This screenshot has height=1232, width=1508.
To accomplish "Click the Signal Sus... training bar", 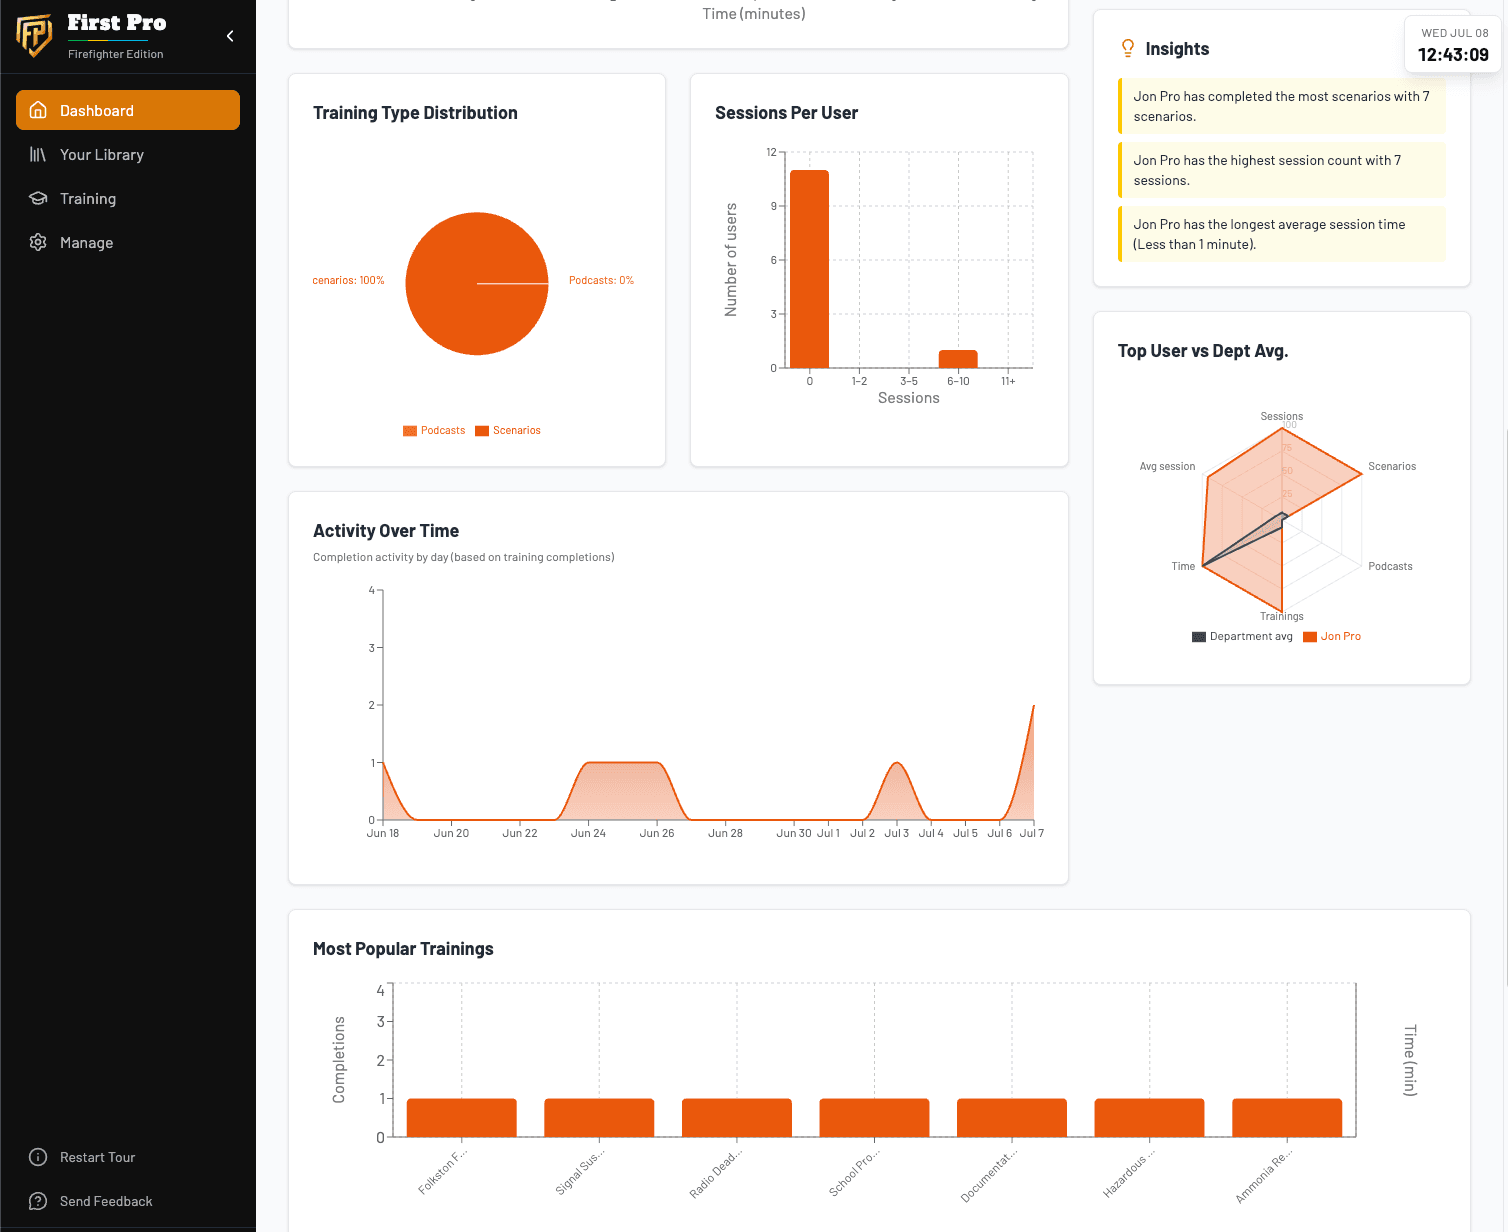I will tap(599, 1118).
